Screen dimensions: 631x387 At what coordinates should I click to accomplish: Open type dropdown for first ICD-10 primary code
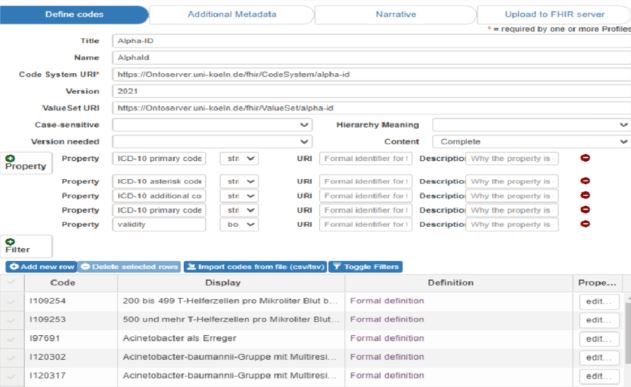point(239,159)
